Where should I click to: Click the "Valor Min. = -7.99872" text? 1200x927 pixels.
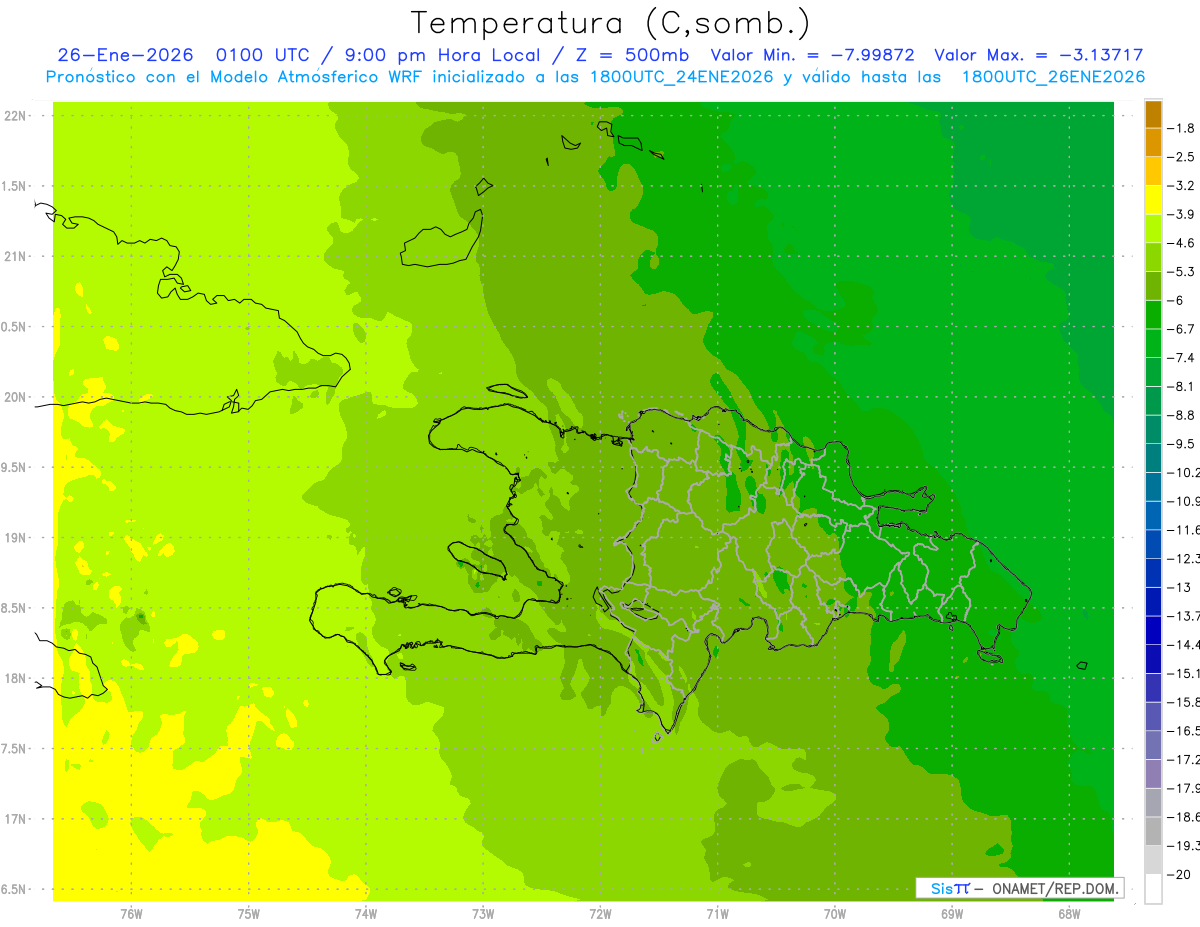coord(812,55)
